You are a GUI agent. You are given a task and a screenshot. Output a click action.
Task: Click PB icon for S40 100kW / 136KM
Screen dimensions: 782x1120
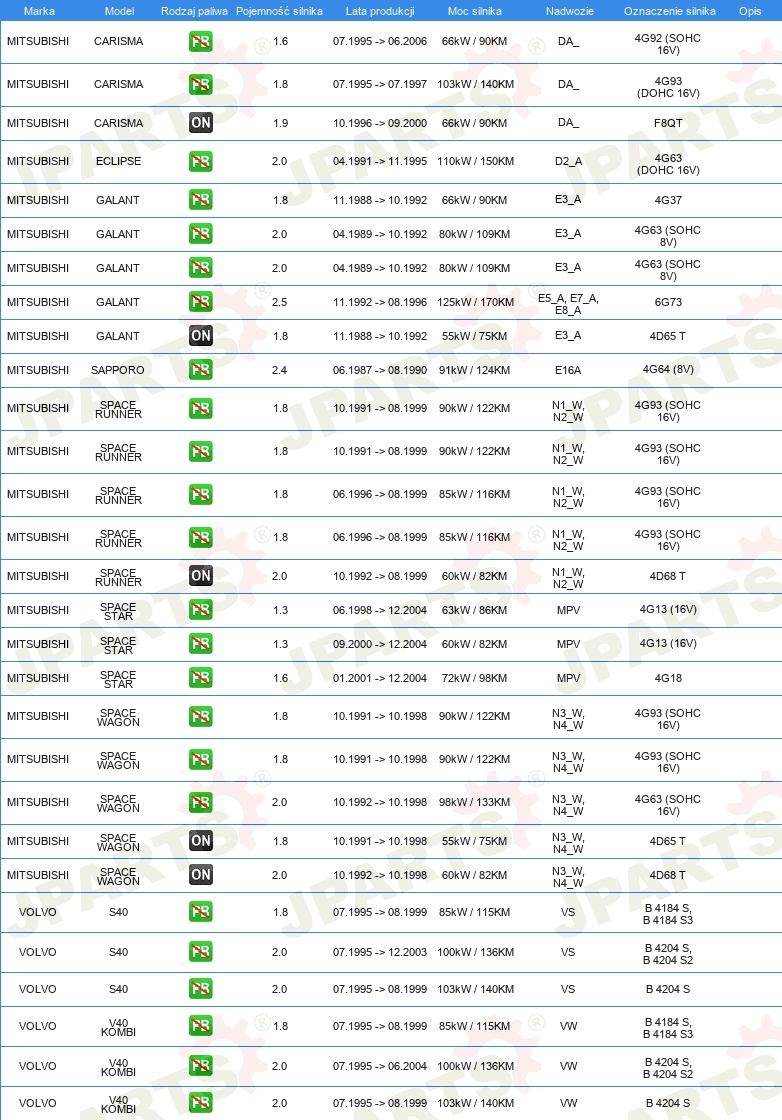(201, 952)
